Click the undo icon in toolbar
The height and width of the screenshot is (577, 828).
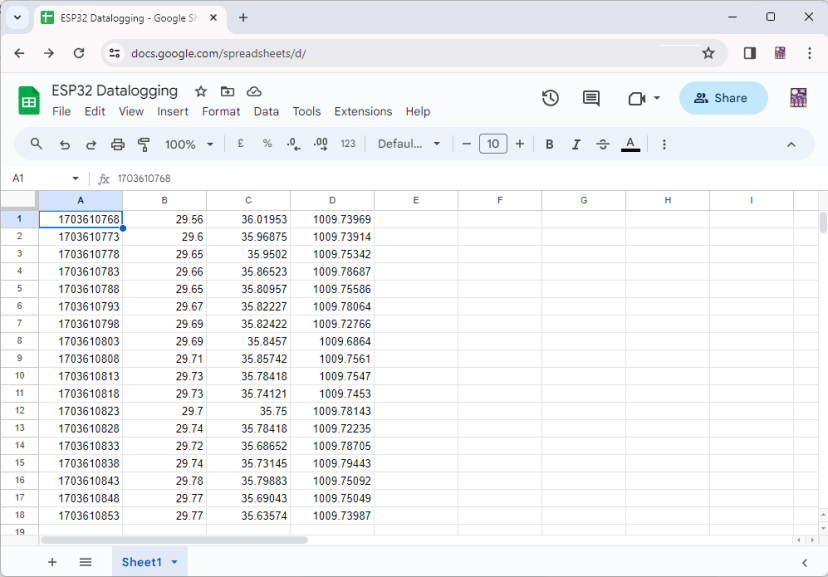pos(64,144)
